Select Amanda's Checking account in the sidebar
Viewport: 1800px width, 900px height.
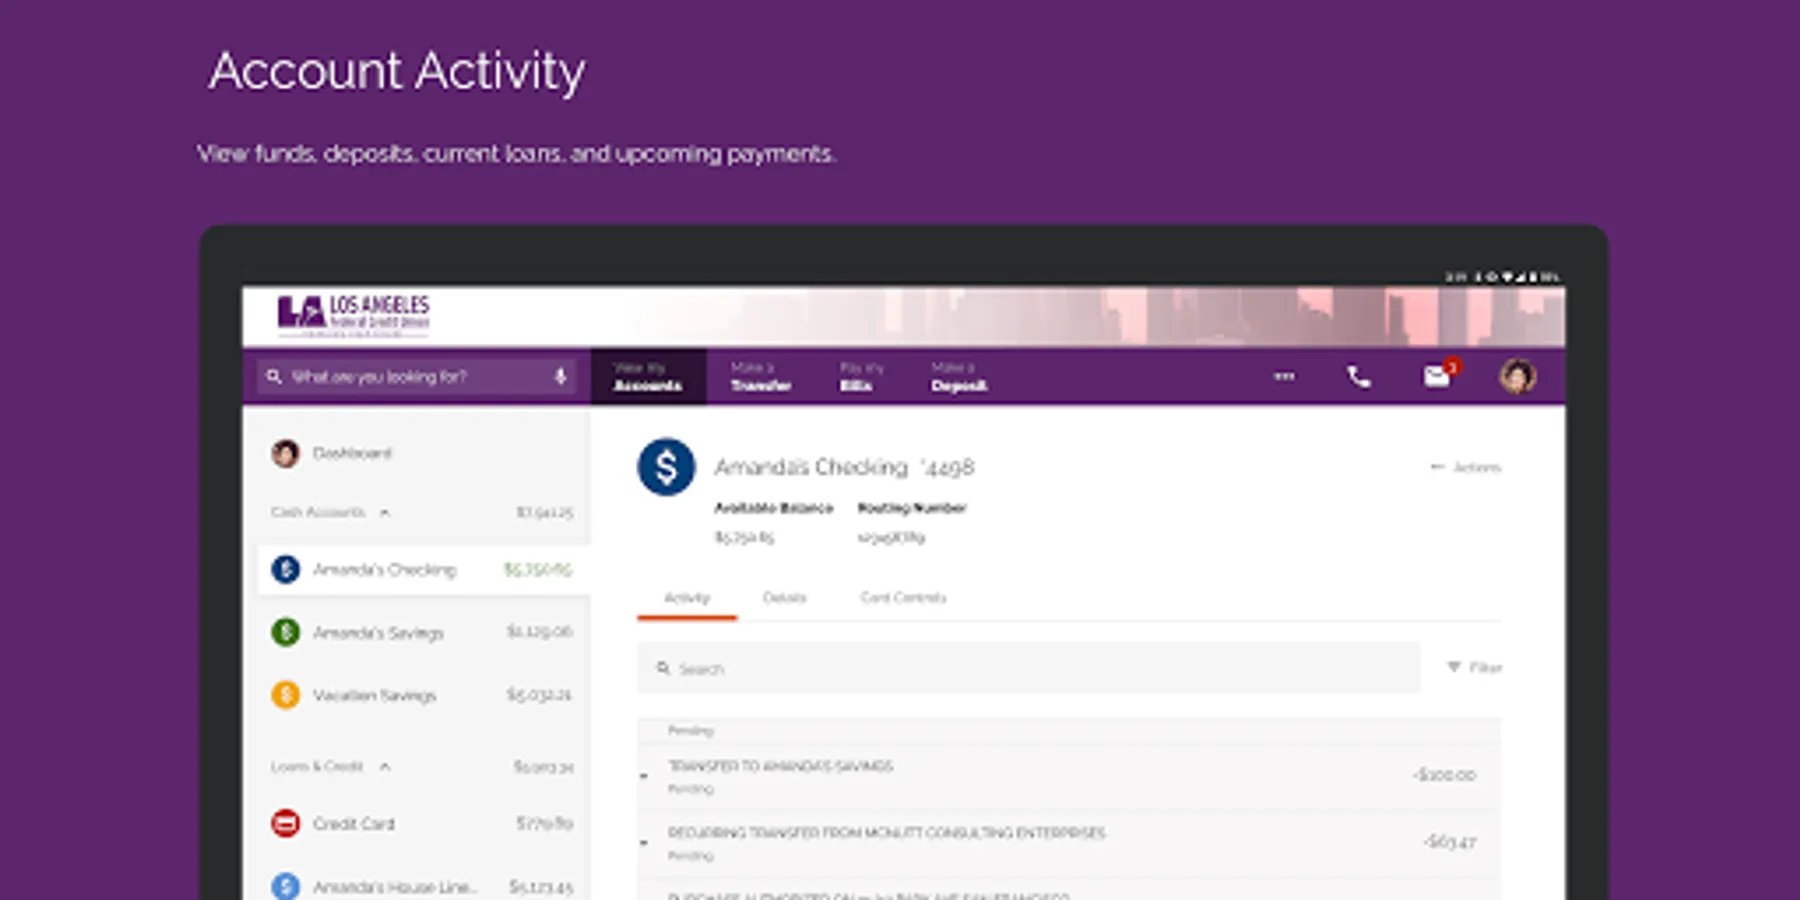pyautogui.click(x=423, y=570)
